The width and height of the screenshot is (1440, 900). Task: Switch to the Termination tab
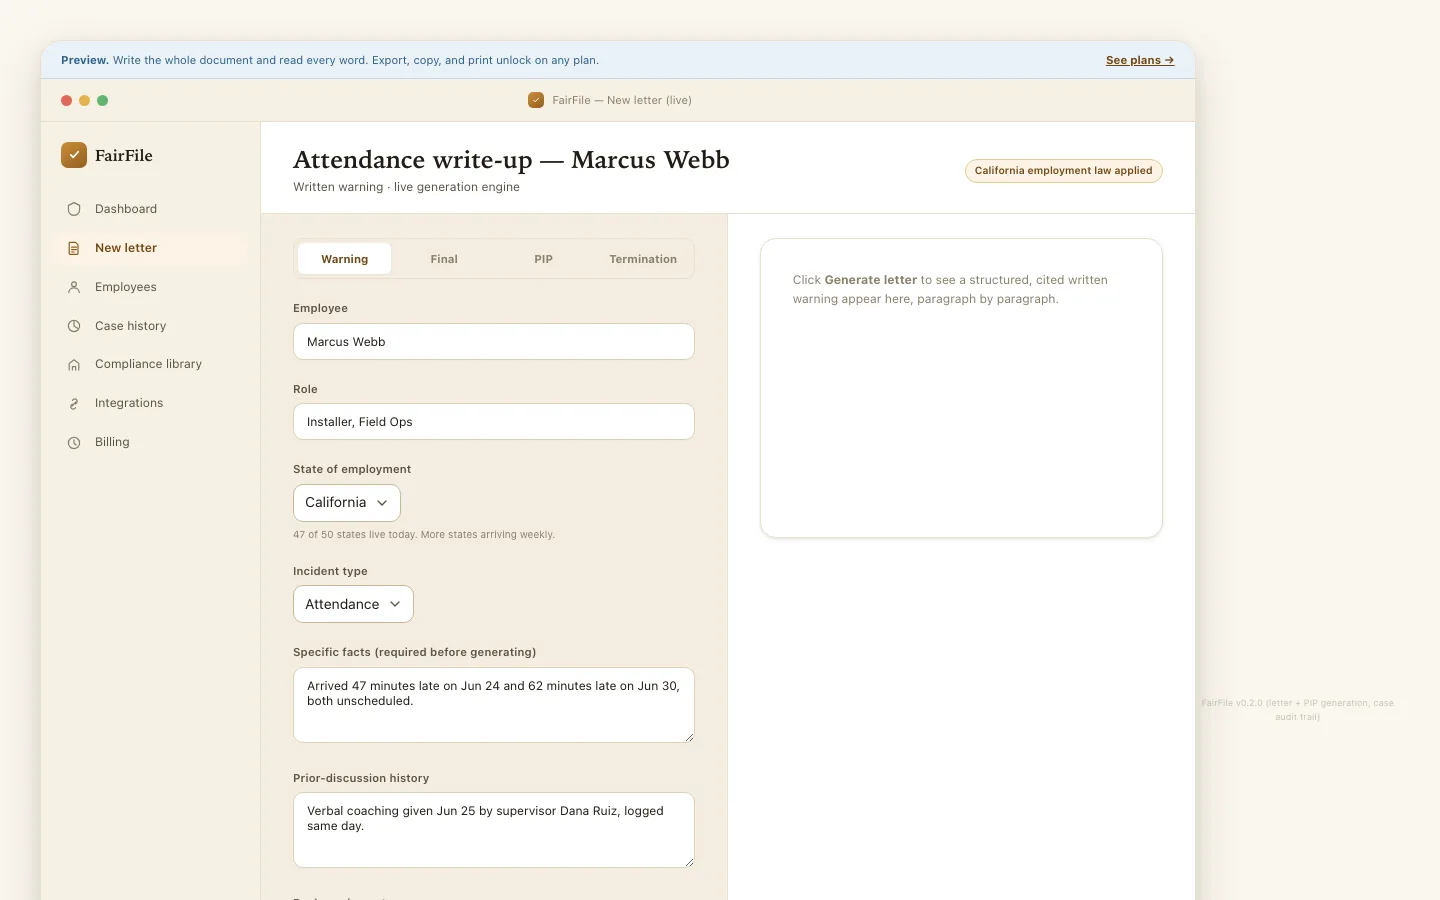(x=643, y=259)
